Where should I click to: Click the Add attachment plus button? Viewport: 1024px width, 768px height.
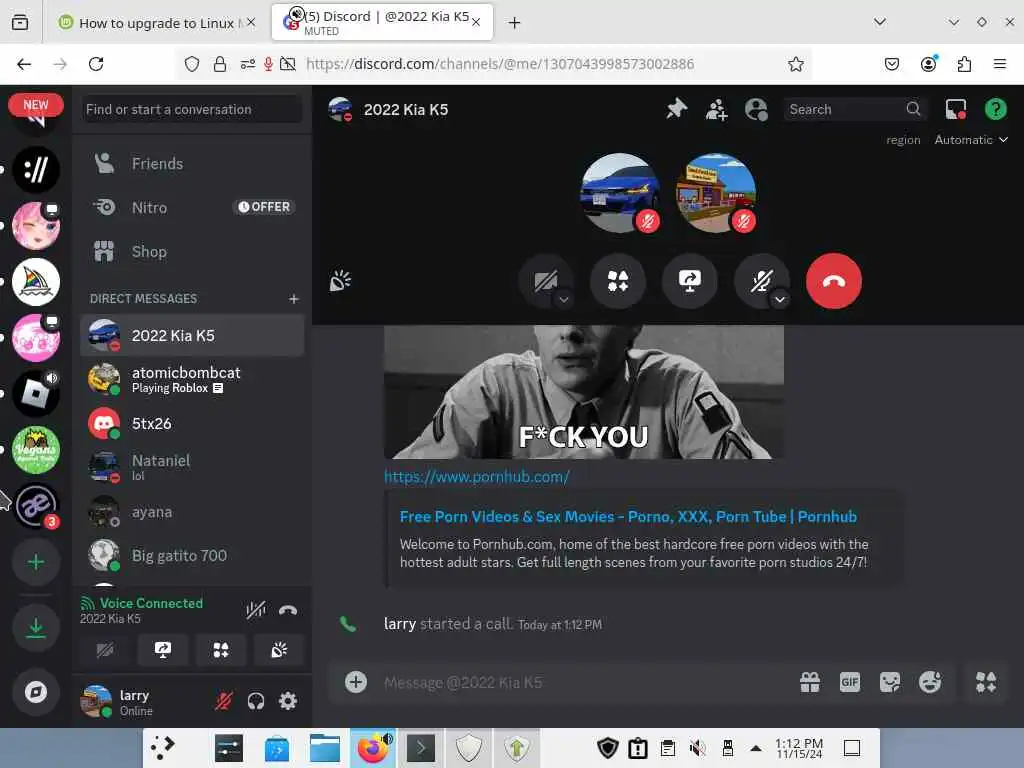356,682
